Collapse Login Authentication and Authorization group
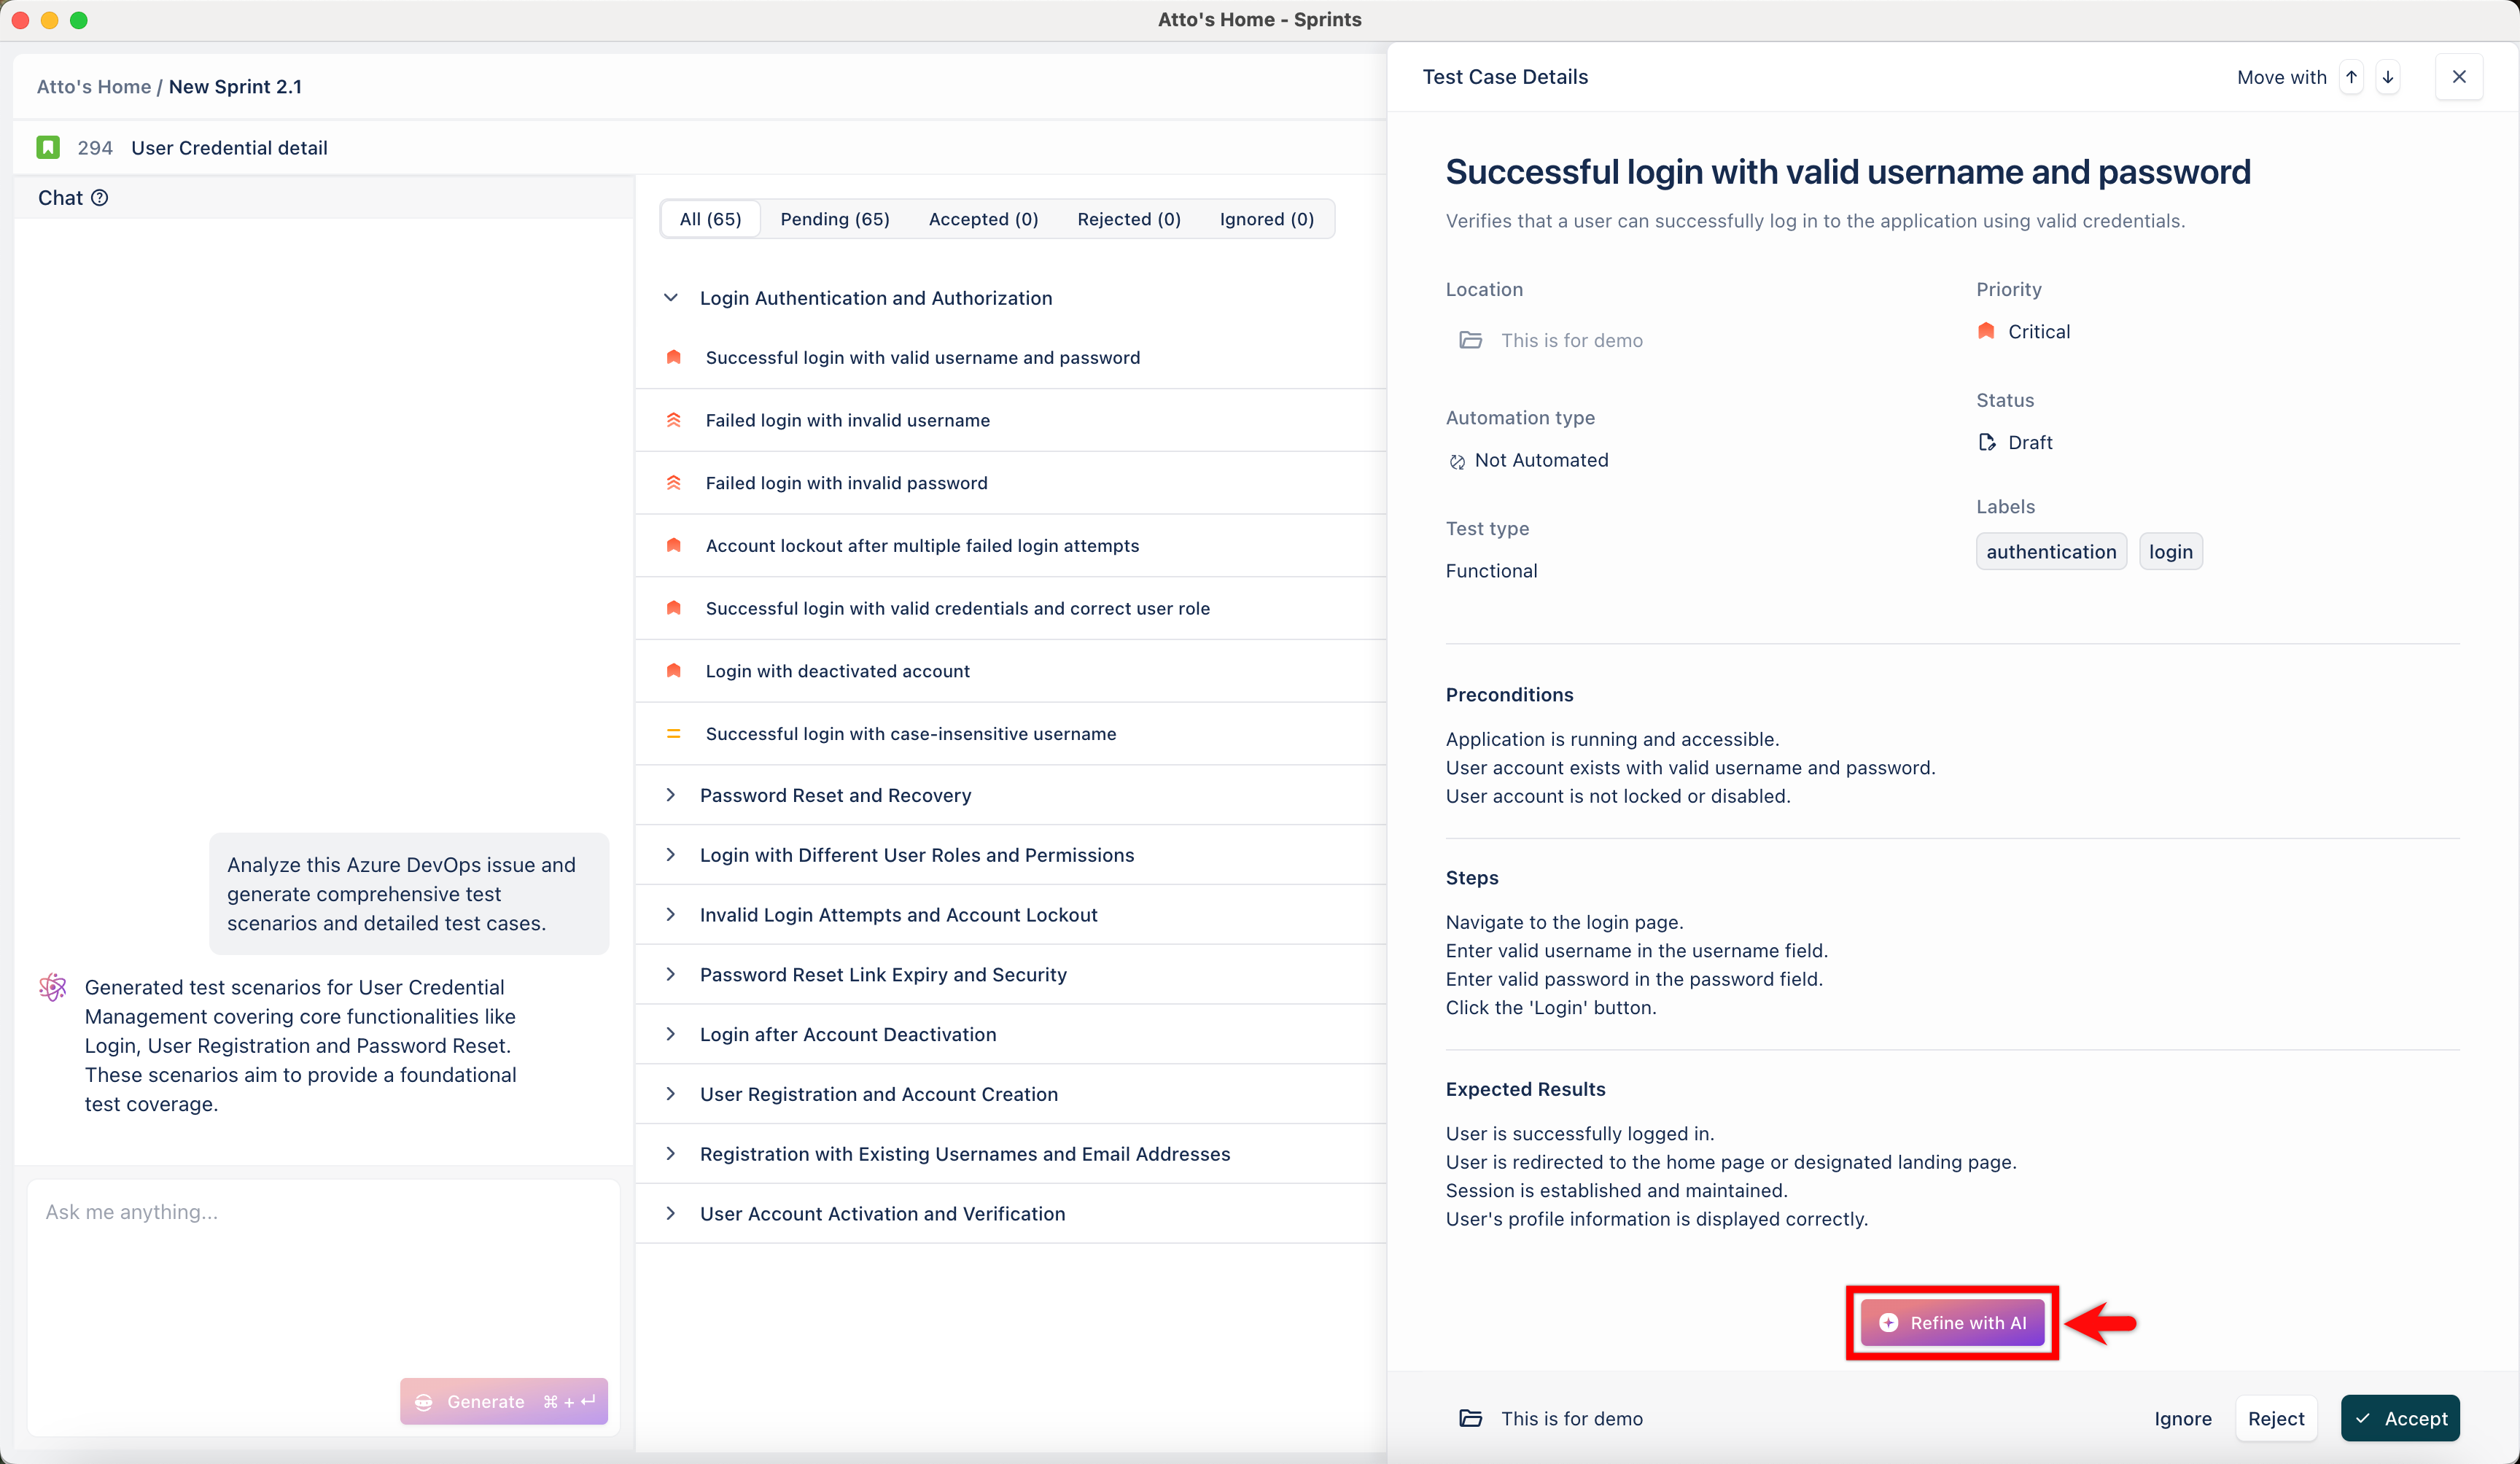The image size is (2520, 1464). pos(671,298)
